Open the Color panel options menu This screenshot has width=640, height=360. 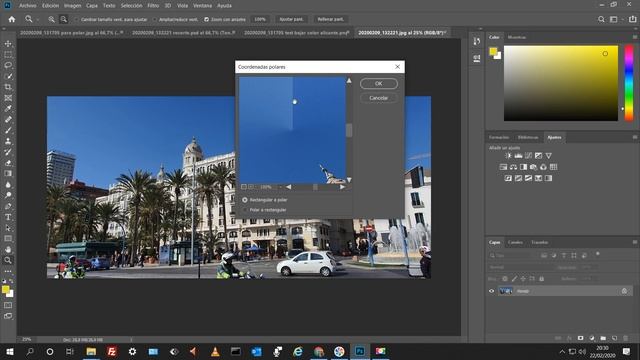635,37
